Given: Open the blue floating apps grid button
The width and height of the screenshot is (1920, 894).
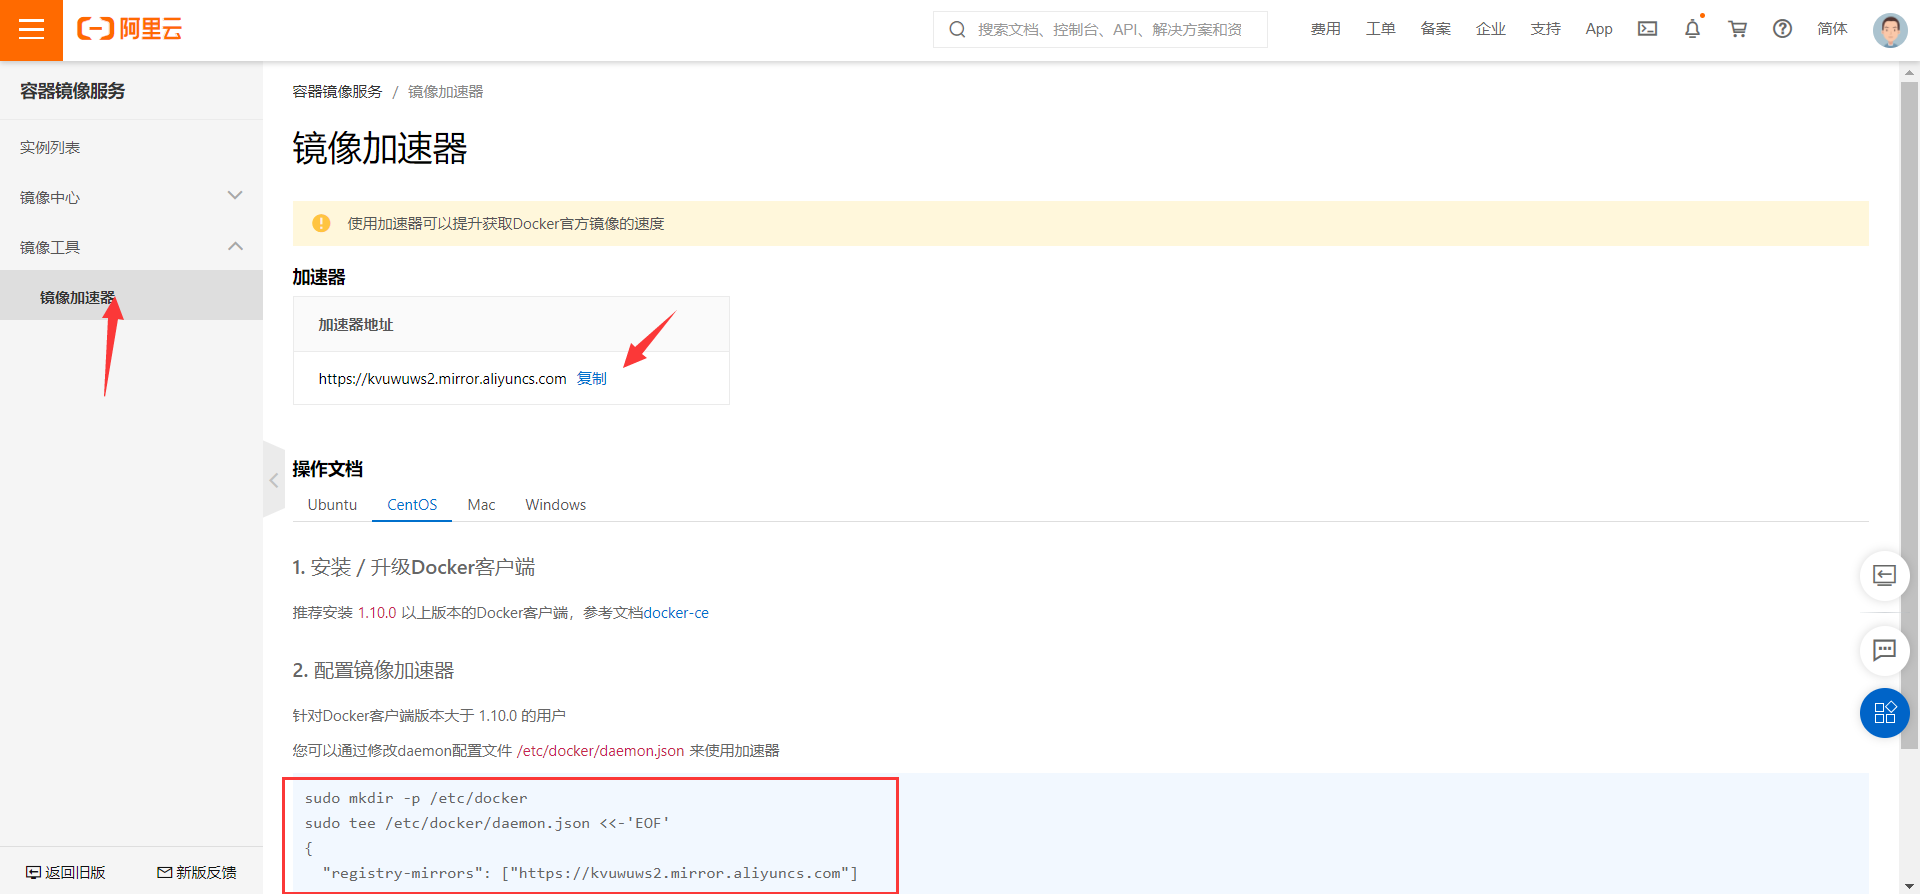Looking at the screenshot, I should [x=1884, y=713].
